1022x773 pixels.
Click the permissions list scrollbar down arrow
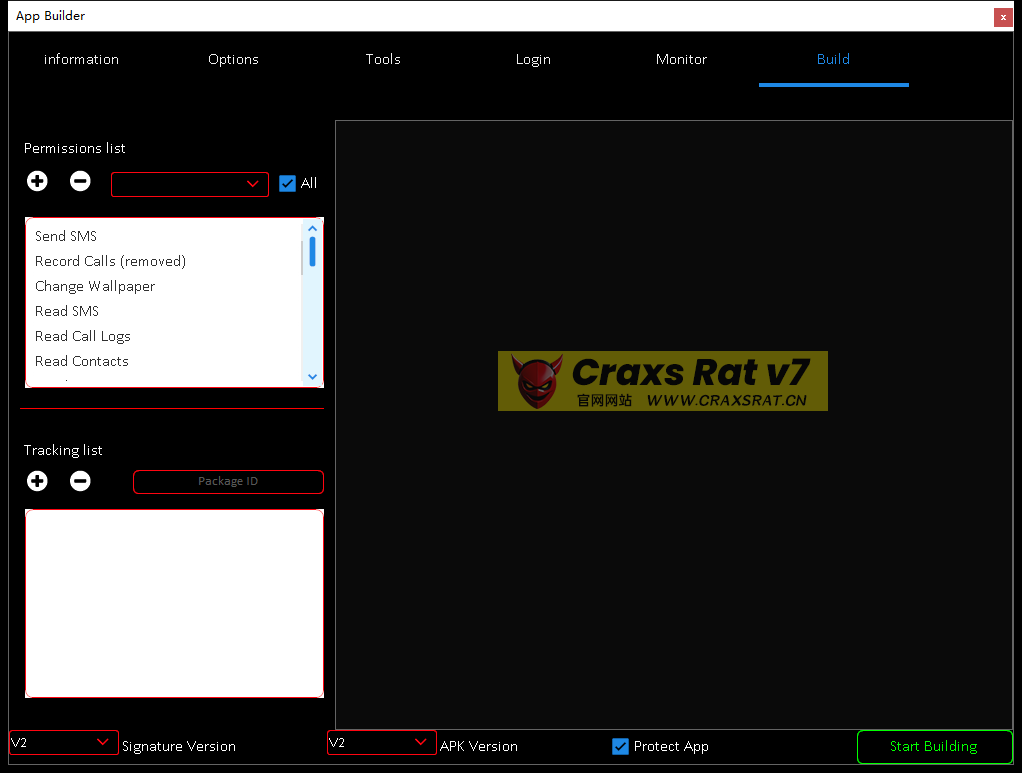coord(312,377)
